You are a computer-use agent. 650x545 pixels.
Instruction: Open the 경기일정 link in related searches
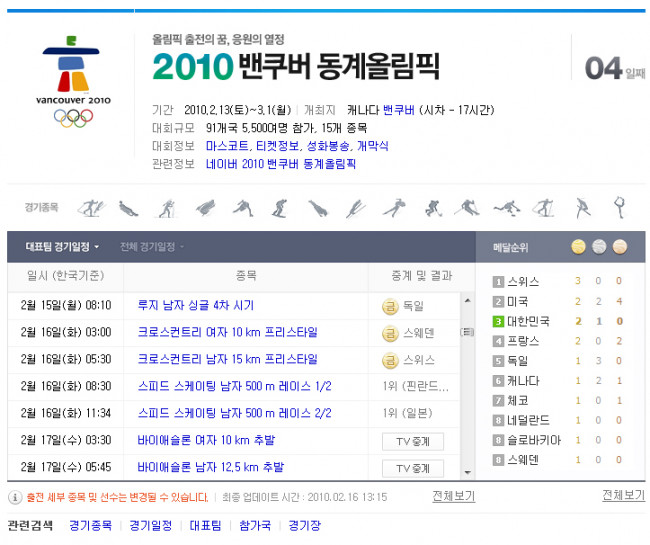click(150, 525)
